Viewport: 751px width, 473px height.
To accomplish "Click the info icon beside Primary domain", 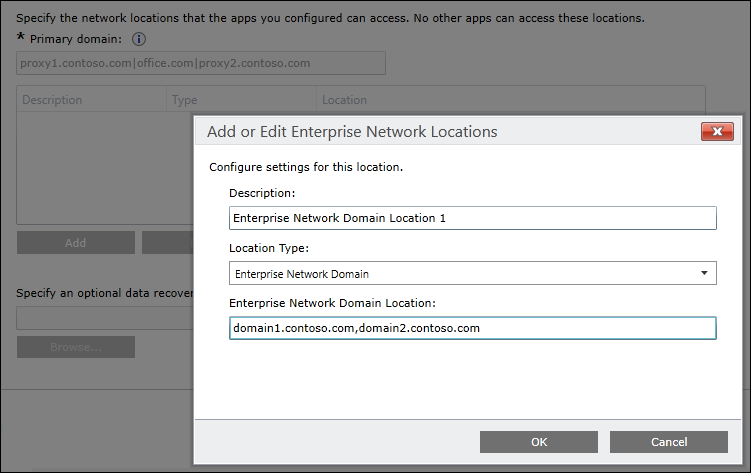I will [x=139, y=39].
